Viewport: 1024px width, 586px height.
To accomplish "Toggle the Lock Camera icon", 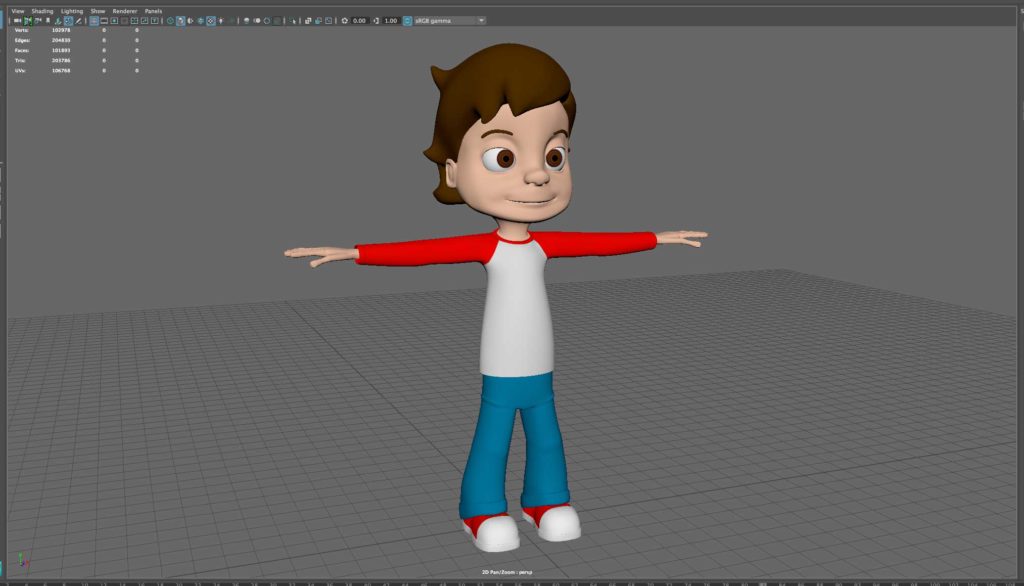I will (27, 20).
